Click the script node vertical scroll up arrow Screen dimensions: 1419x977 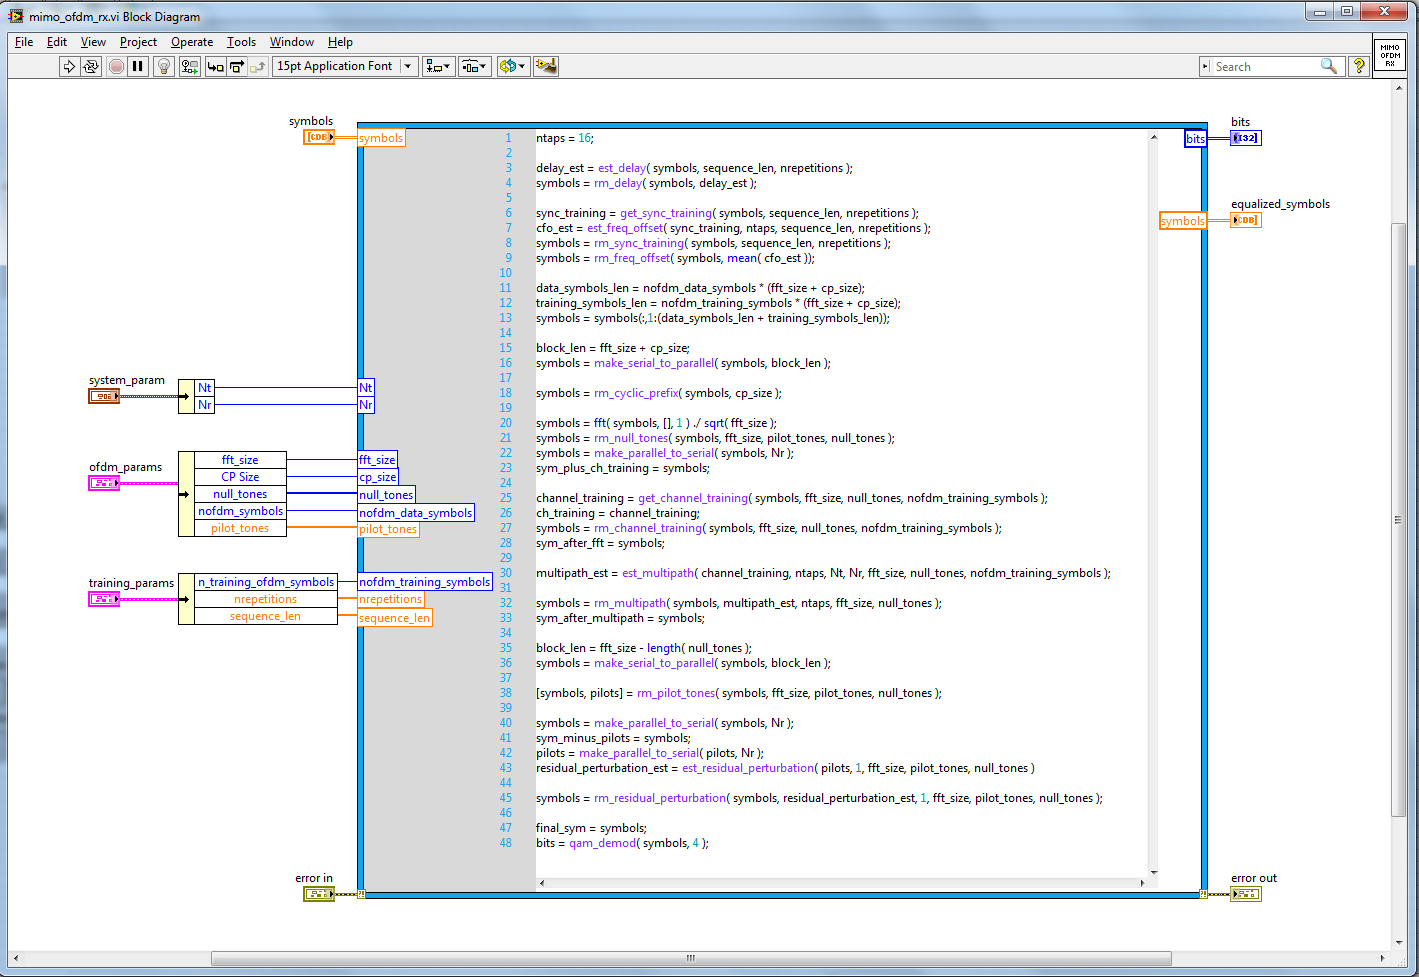(1154, 137)
